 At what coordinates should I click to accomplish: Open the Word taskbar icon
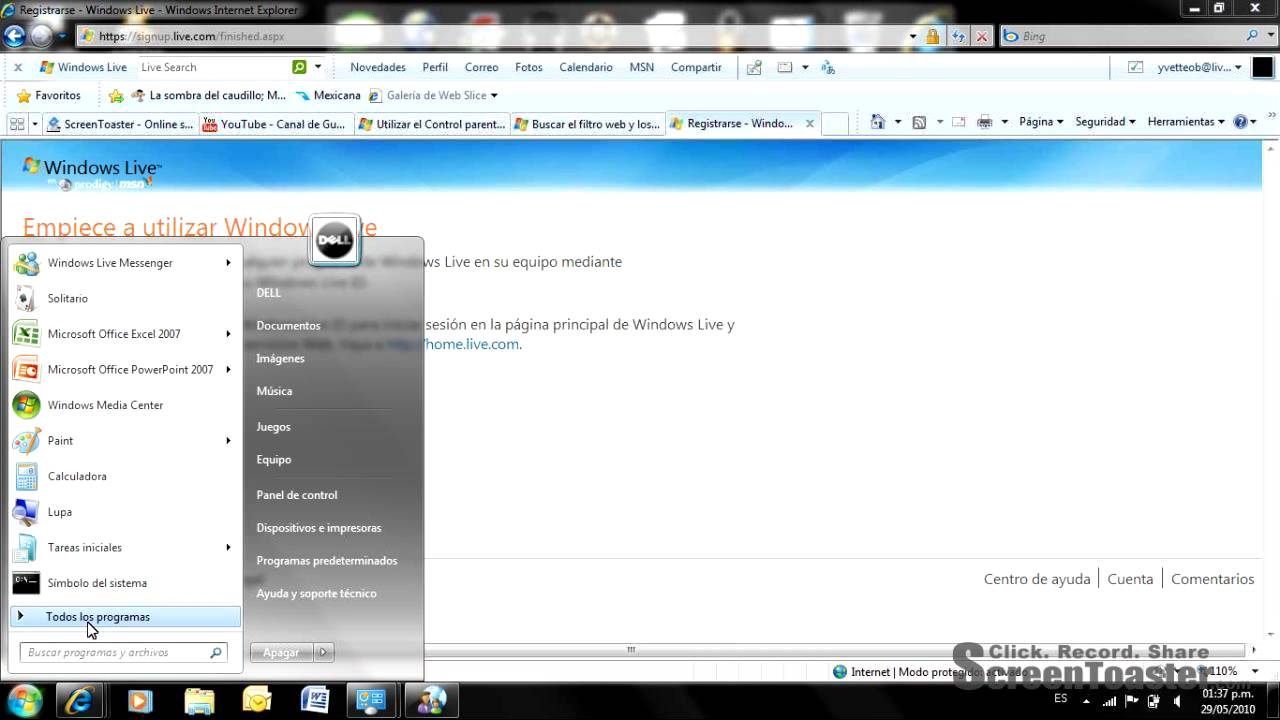click(x=315, y=699)
